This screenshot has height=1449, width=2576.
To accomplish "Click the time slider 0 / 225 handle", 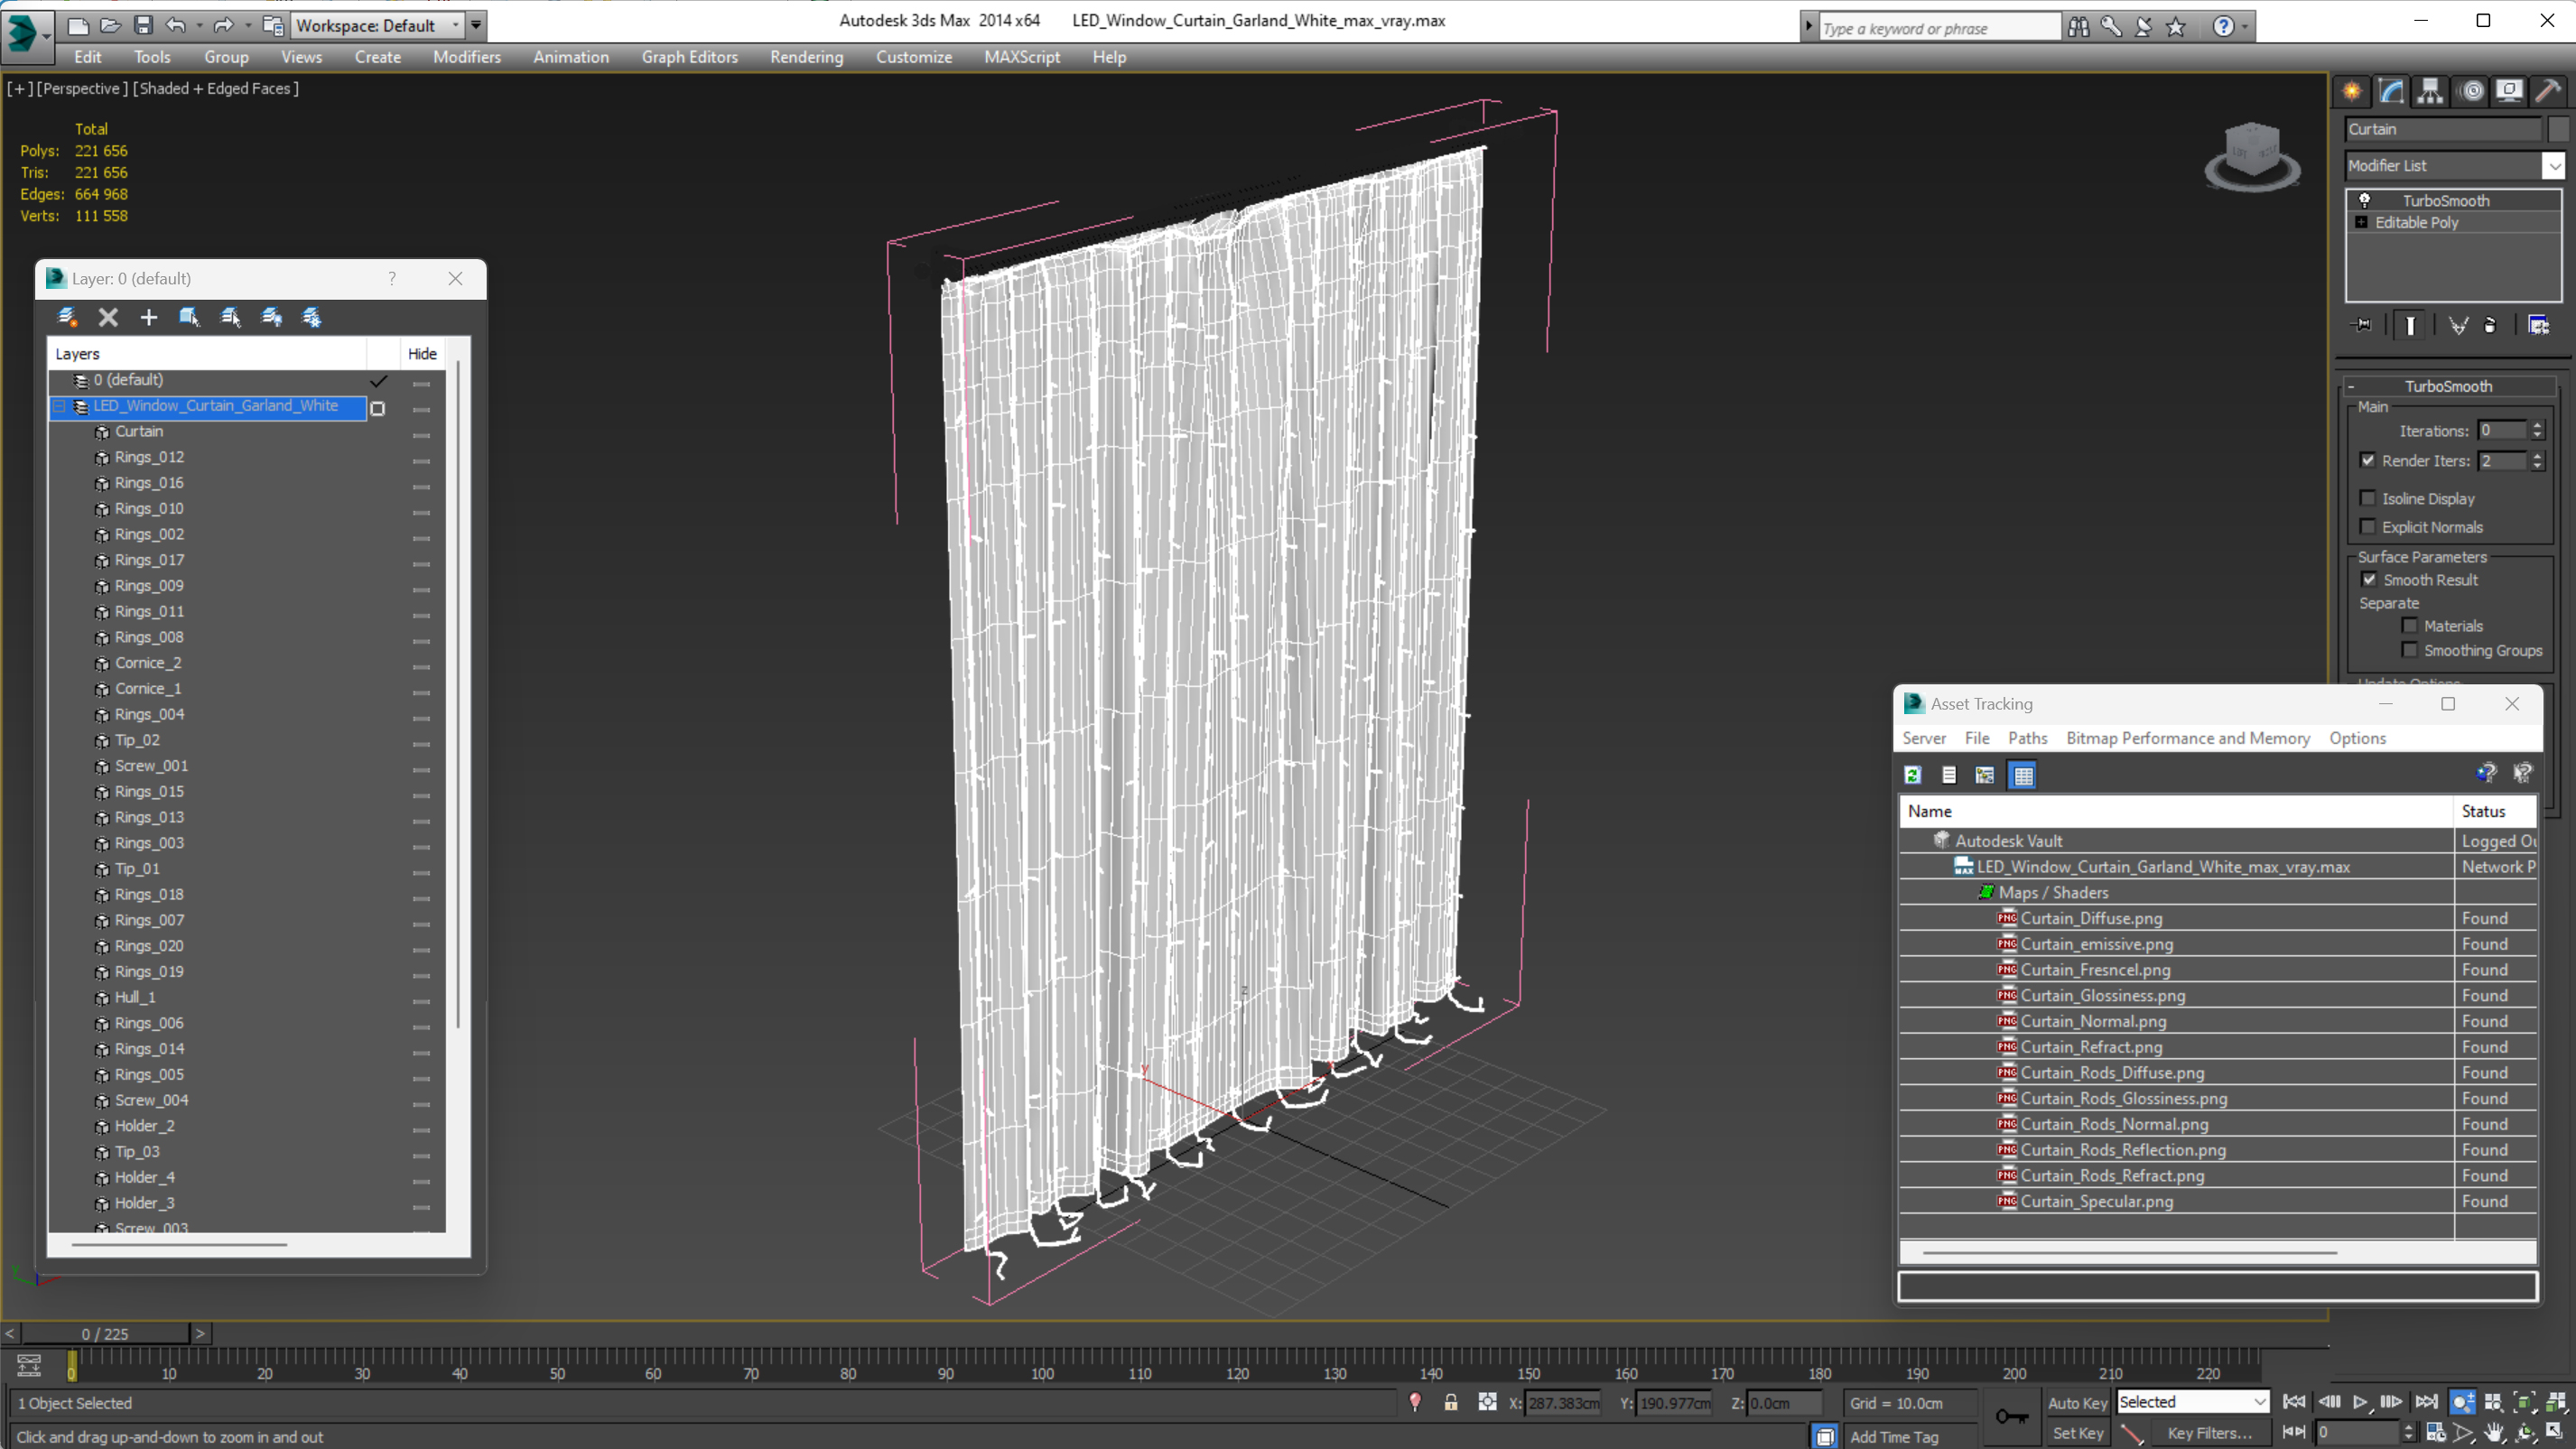I will [x=105, y=1334].
